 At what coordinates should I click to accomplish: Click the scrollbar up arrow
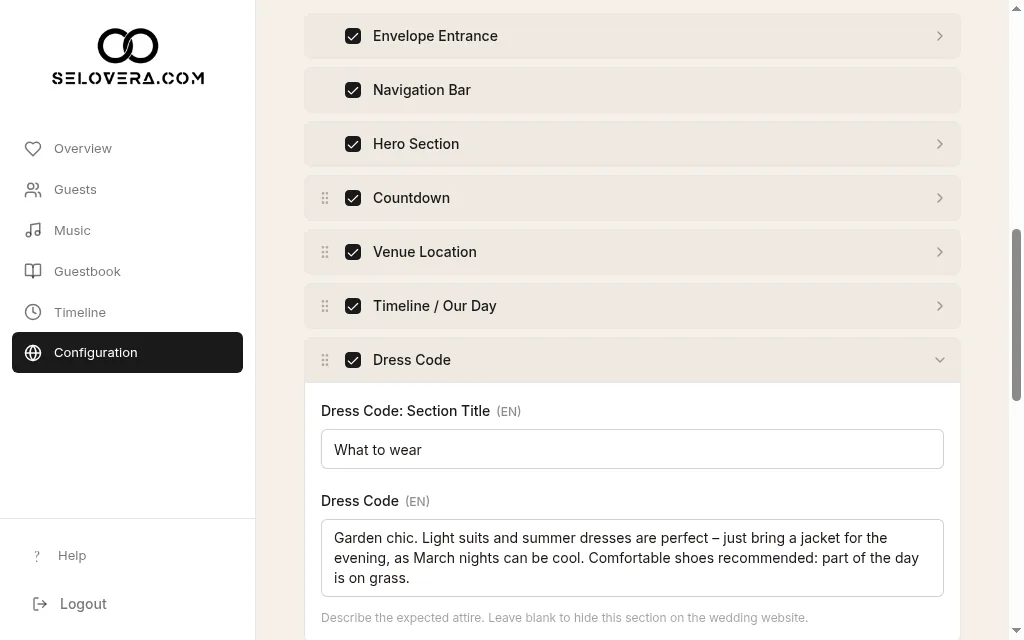tap(1016, 8)
